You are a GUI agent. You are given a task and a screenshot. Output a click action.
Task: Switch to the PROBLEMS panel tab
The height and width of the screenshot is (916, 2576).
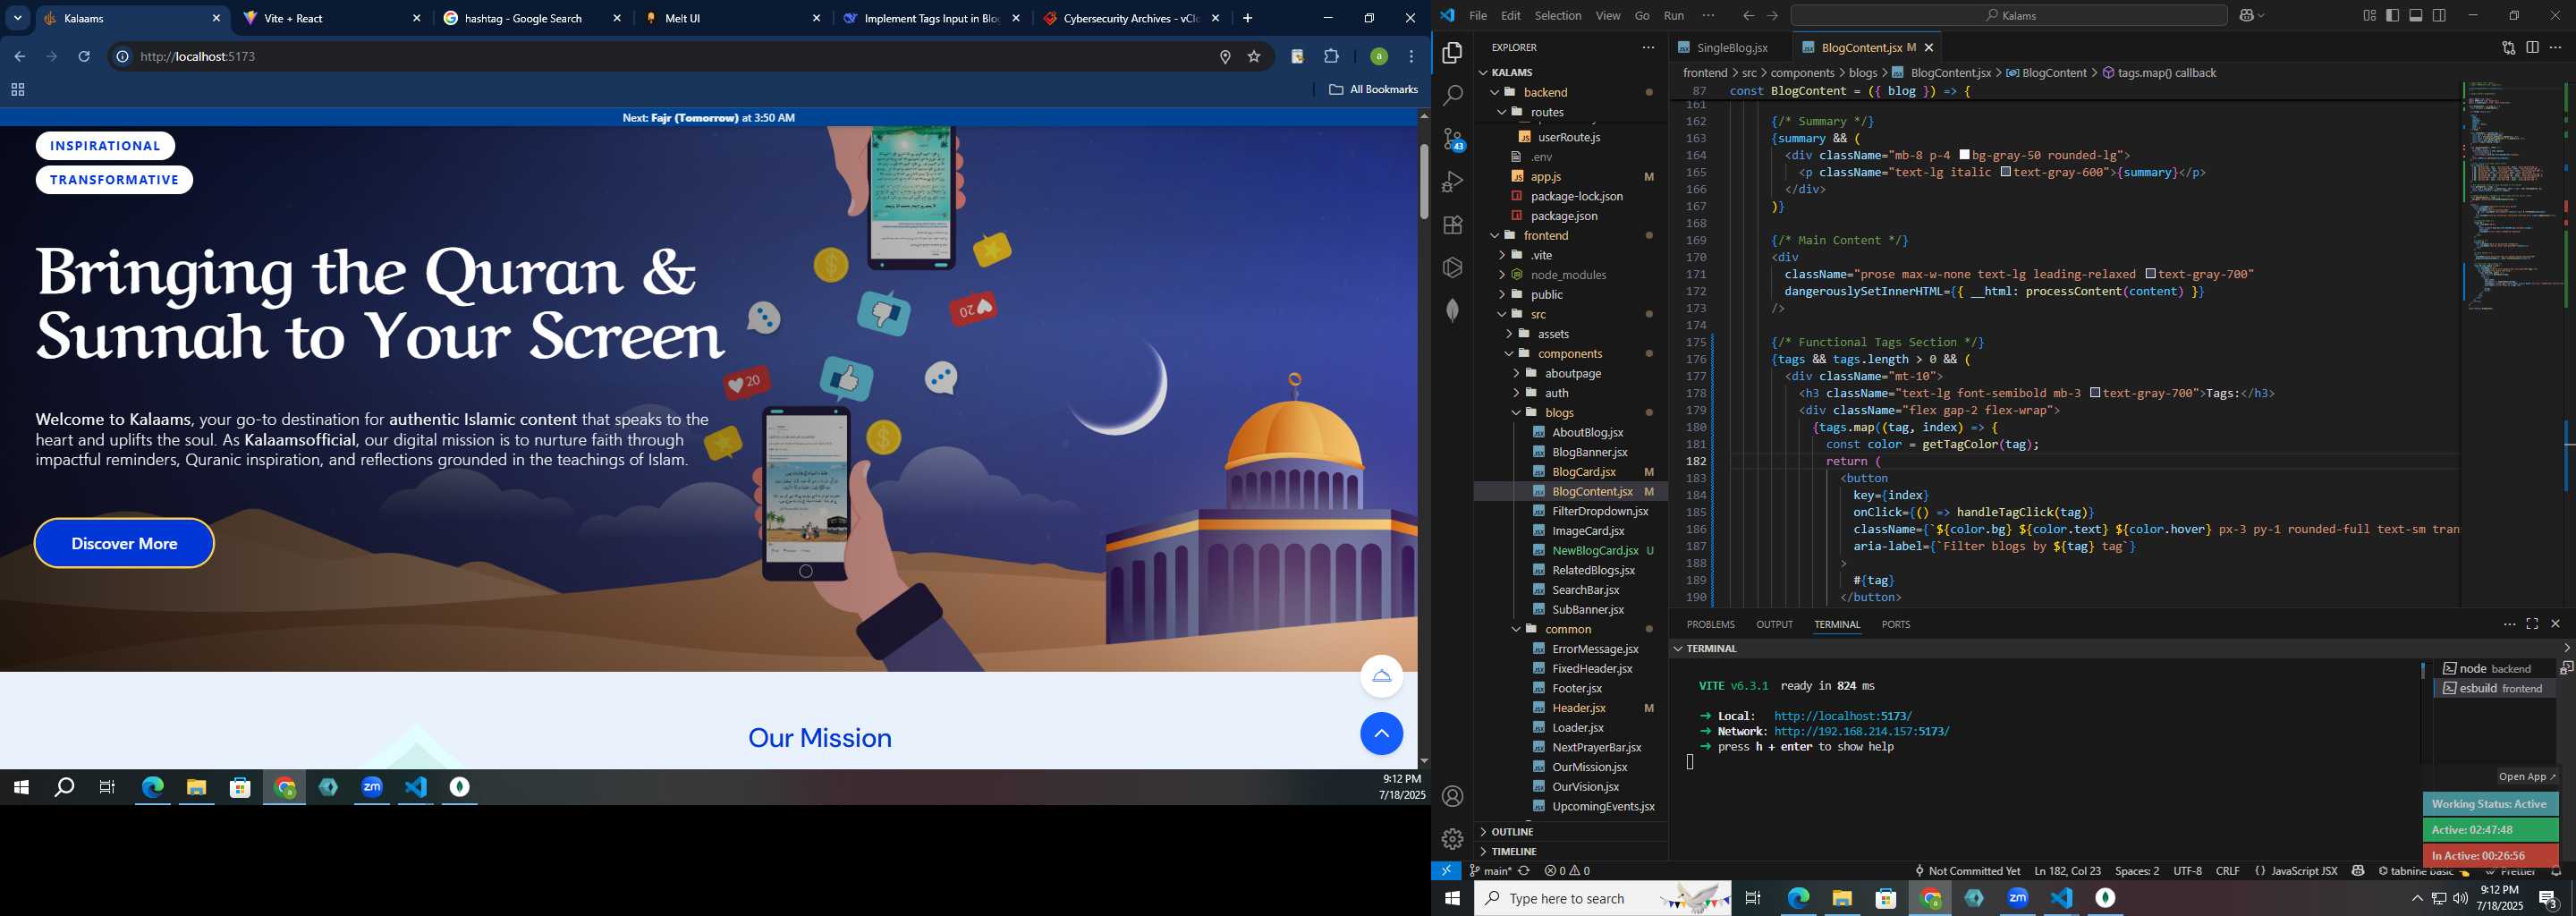(x=1710, y=624)
